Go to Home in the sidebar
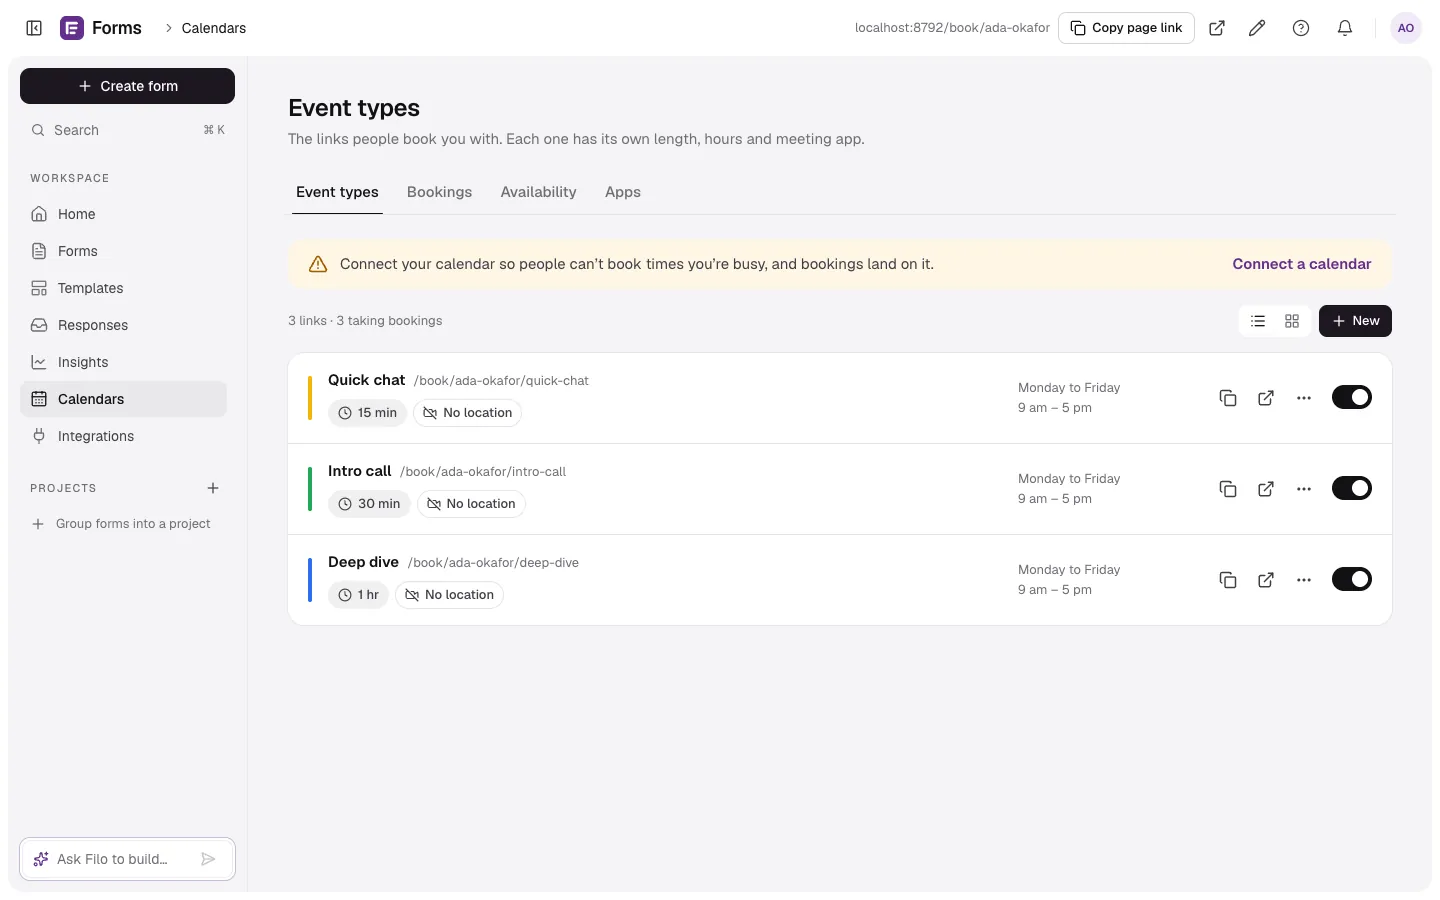1440x900 pixels. pos(123,214)
